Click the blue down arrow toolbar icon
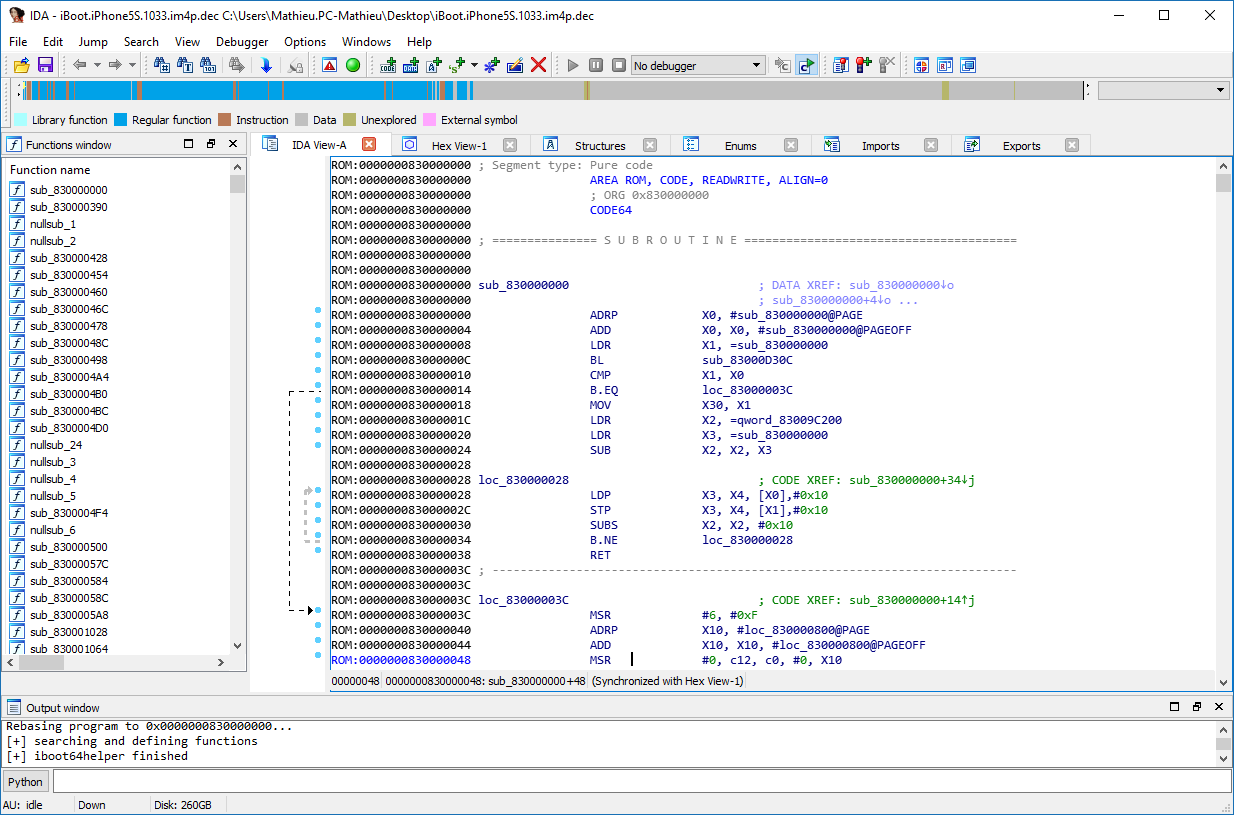Screen dimensions: 1234x815 (266, 65)
